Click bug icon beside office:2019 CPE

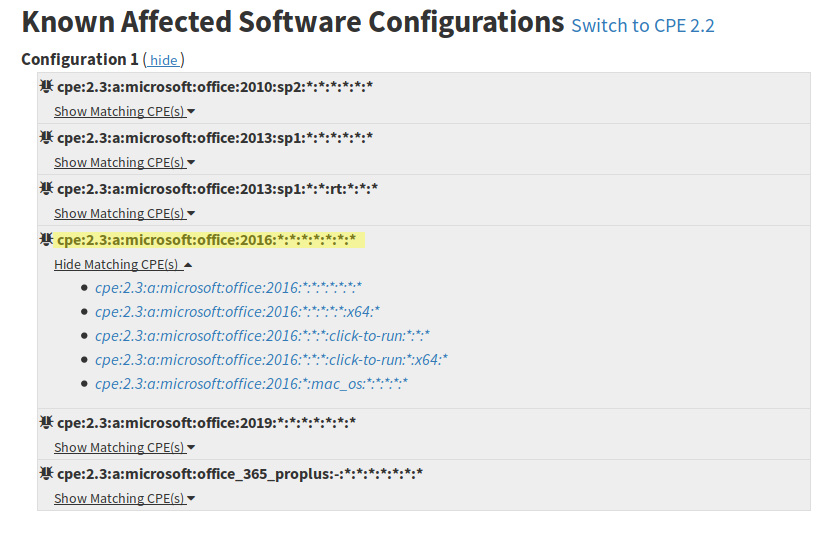pyautogui.click(x=46, y=422)
